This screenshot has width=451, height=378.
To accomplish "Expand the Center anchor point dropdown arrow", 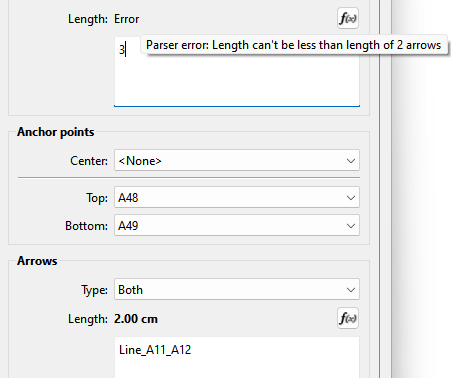I will pos(350,161).
